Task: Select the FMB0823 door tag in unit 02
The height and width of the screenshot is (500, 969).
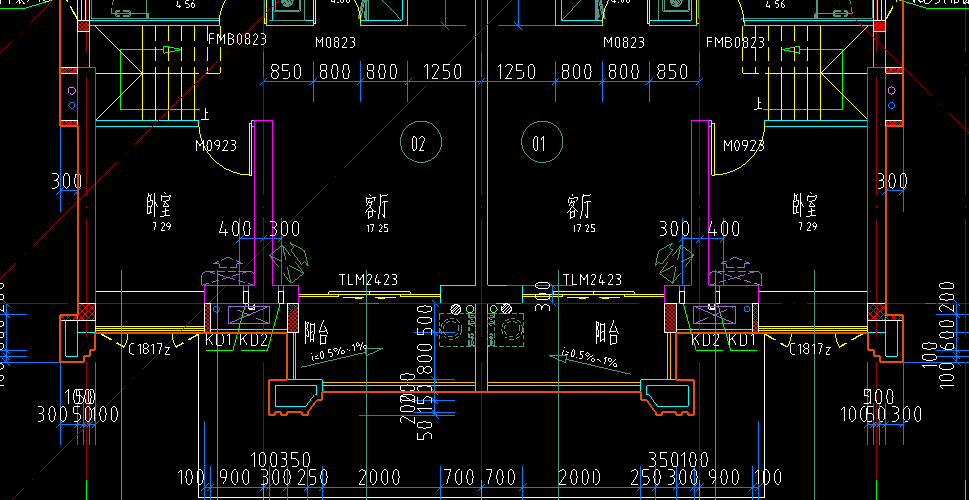Action: click(x=237, y=40)
